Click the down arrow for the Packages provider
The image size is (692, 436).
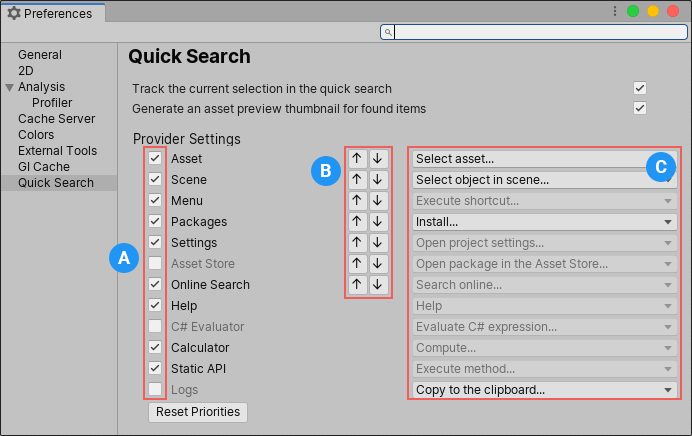(x=377, y=222)
